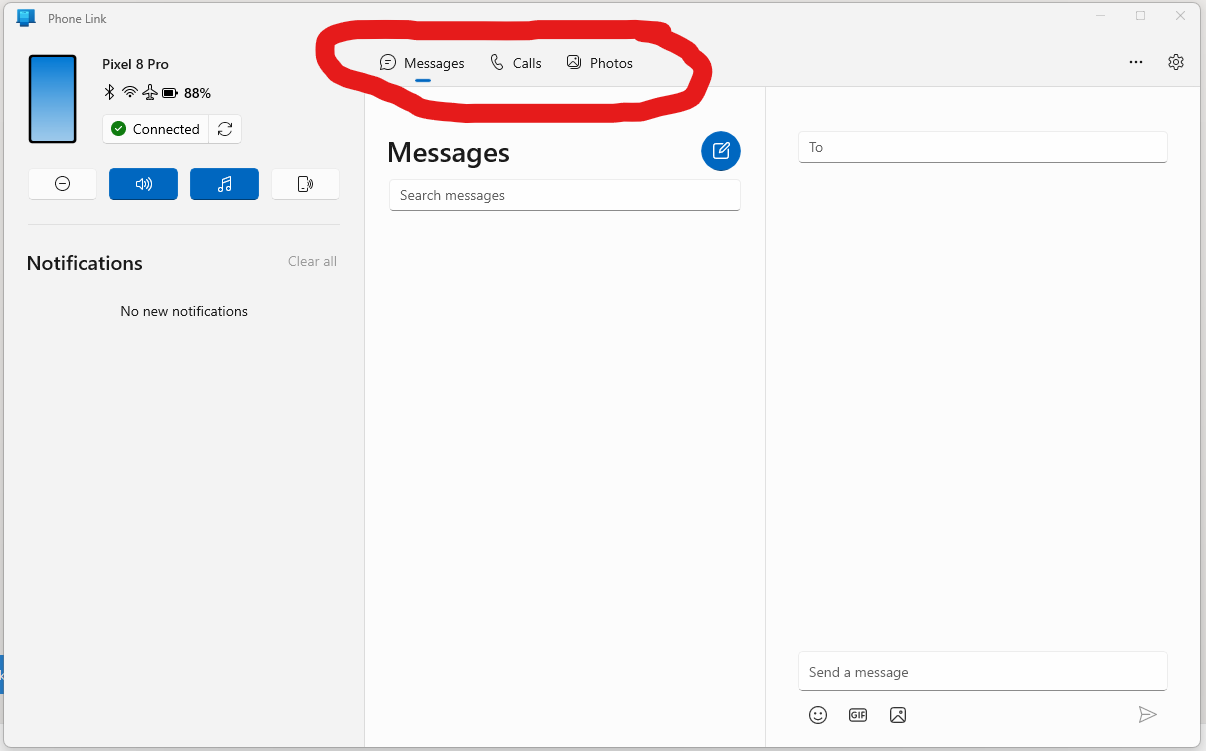The height and width of the screenshot is (751, 1206).
Task: Click the compose new message icon
Action: point(721,151)
